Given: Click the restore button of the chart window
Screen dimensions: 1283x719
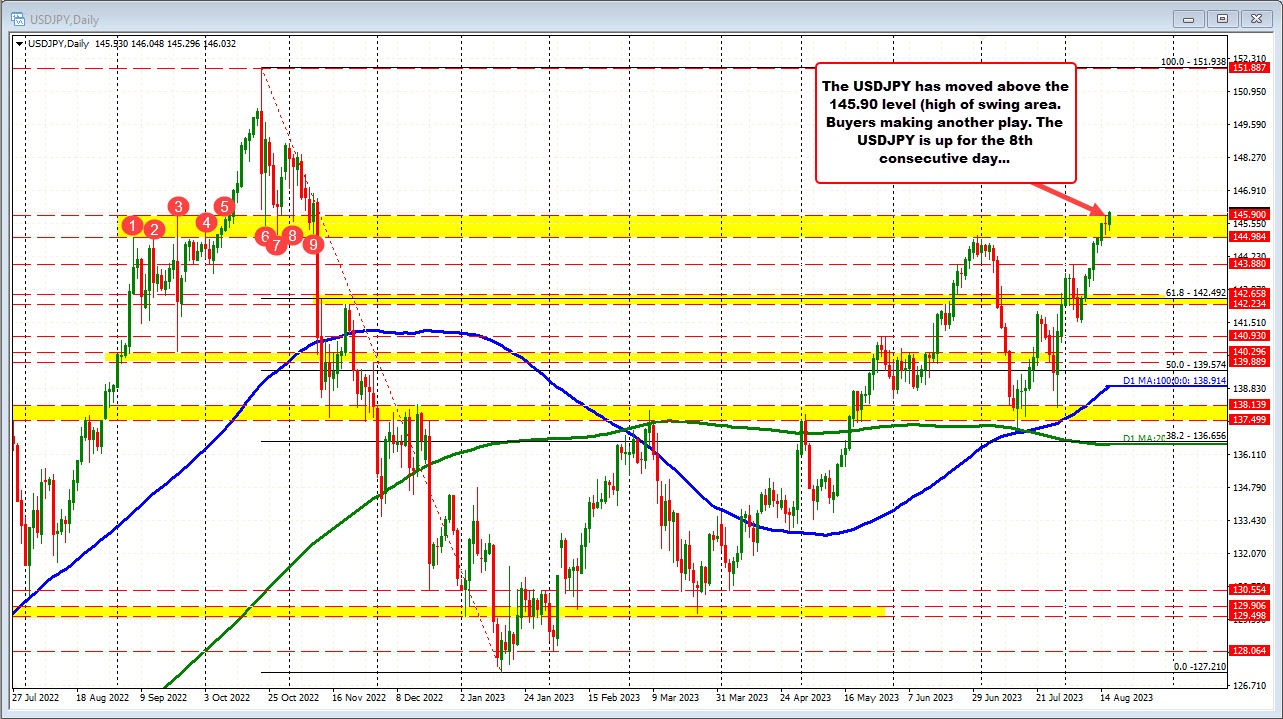Looking at the screenshot, I should [x=1222, y=19].
